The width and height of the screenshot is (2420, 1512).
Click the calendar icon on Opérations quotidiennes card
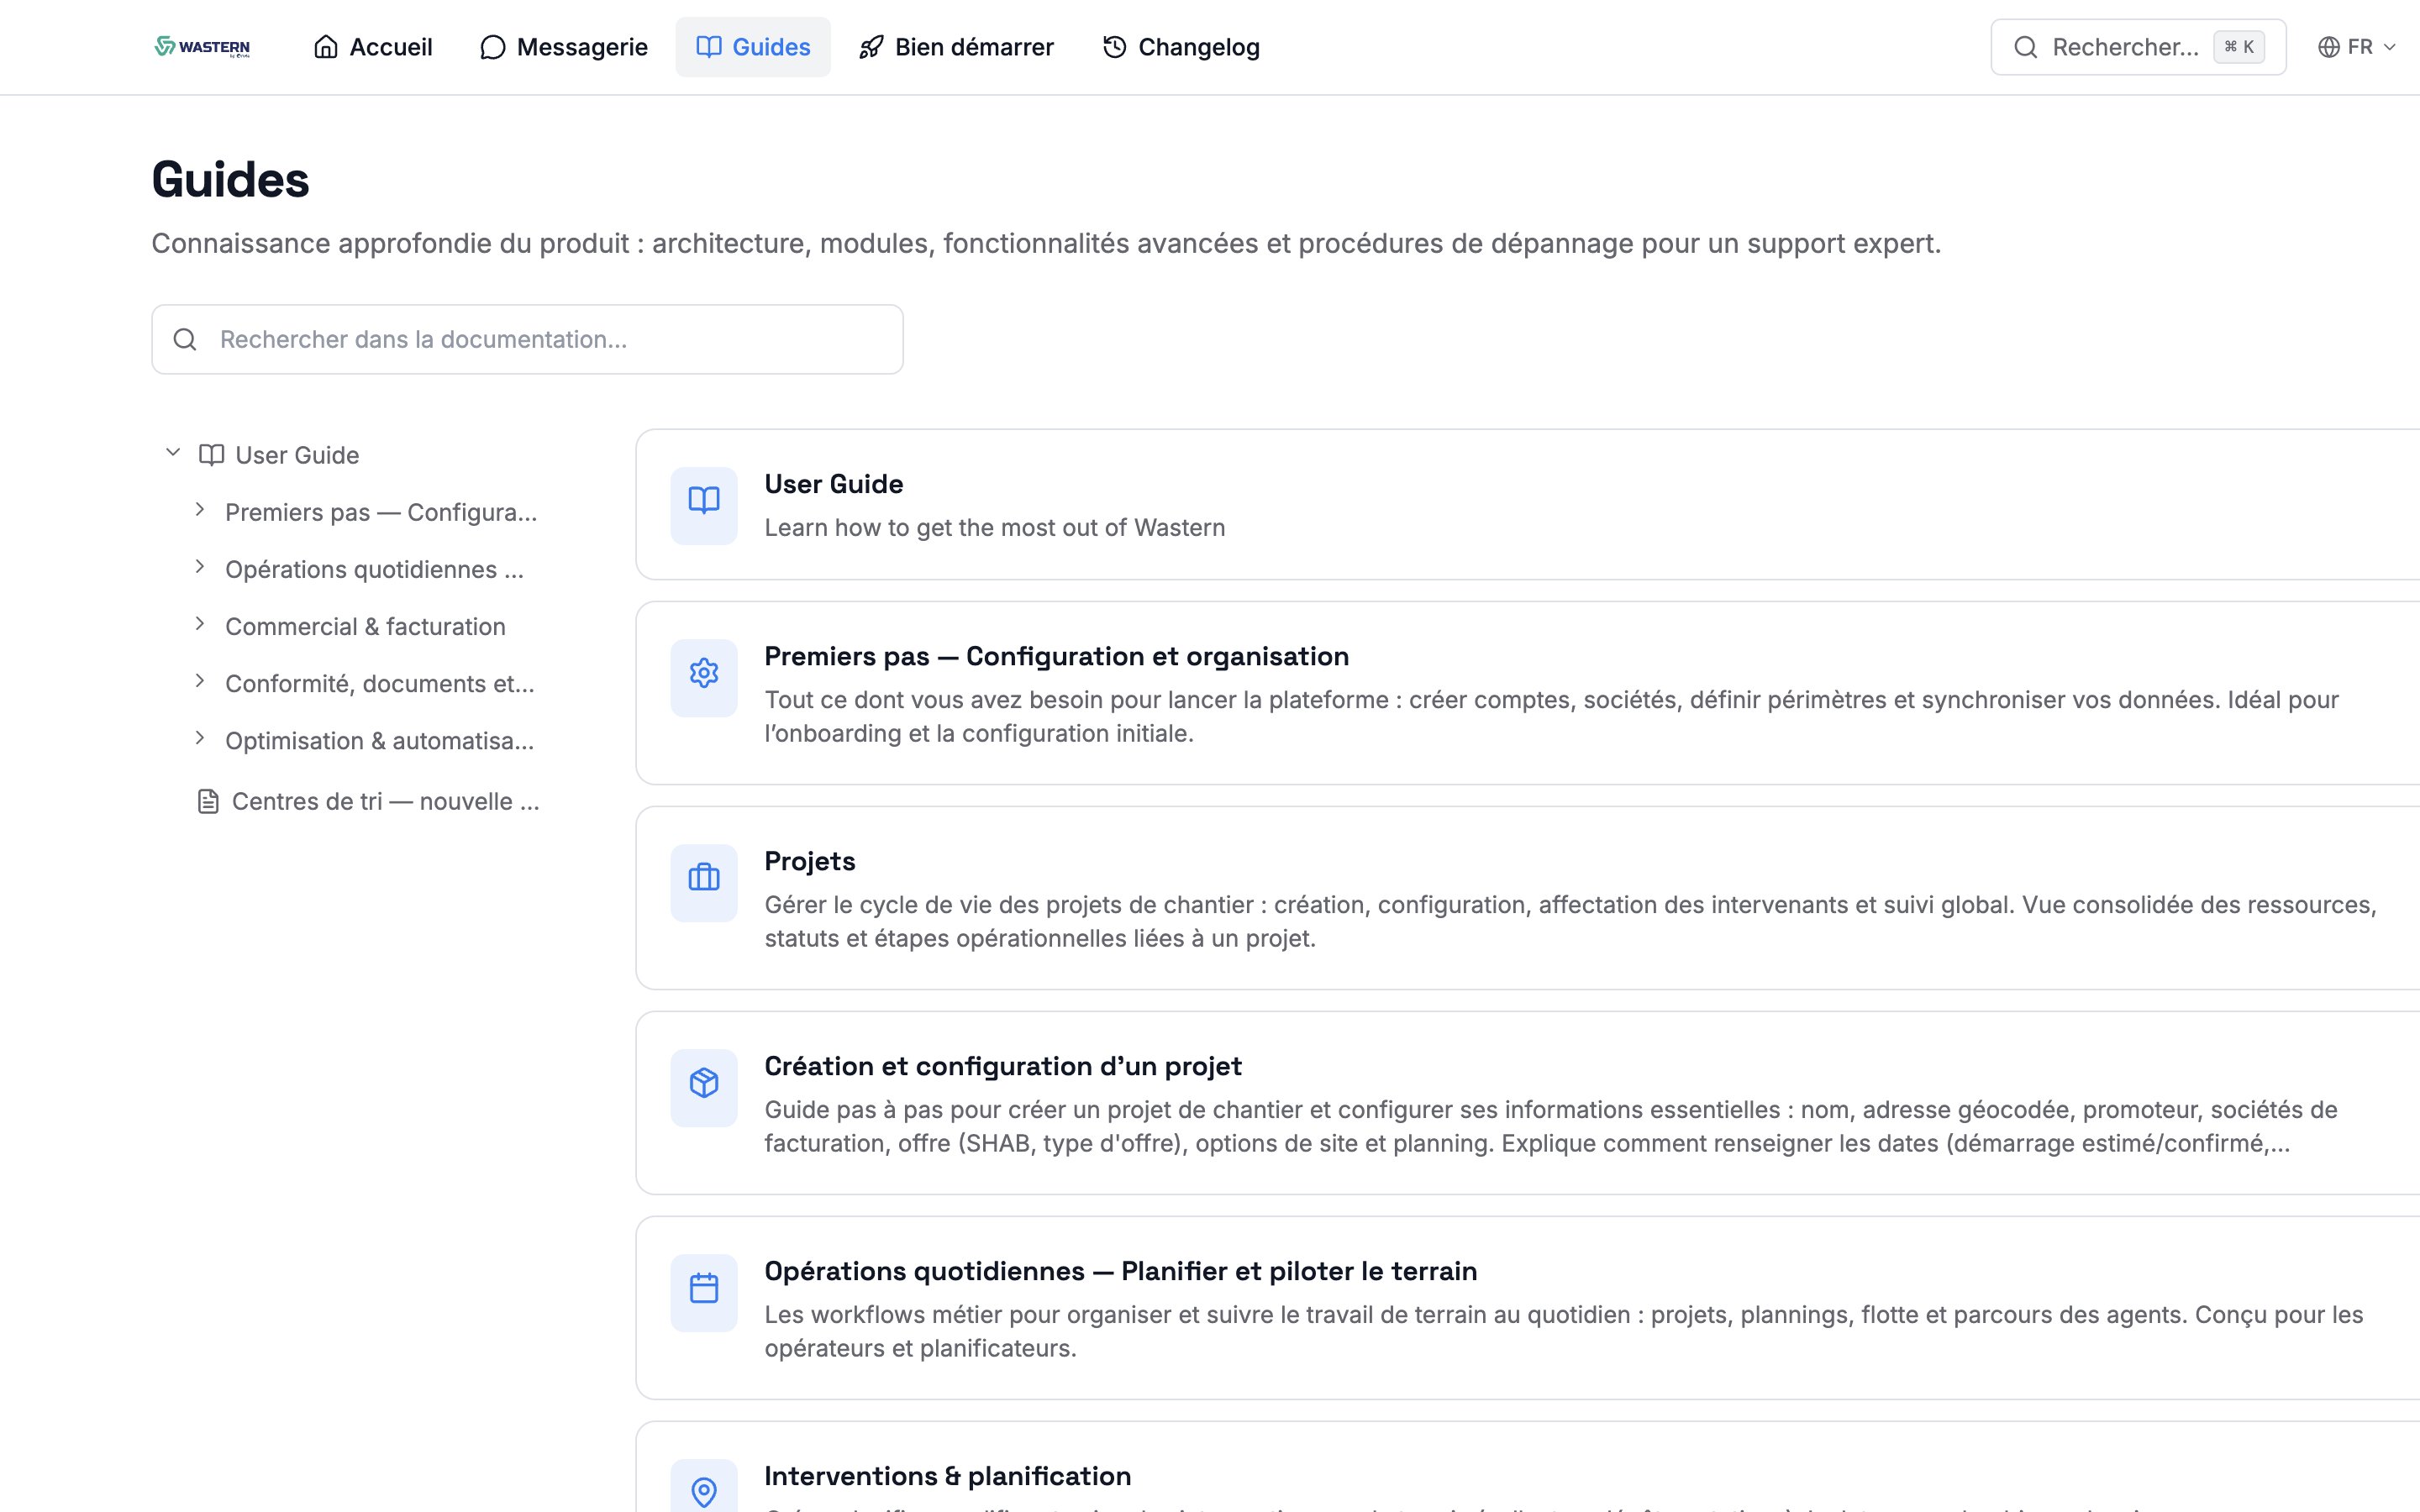(x=704, y=1291)
